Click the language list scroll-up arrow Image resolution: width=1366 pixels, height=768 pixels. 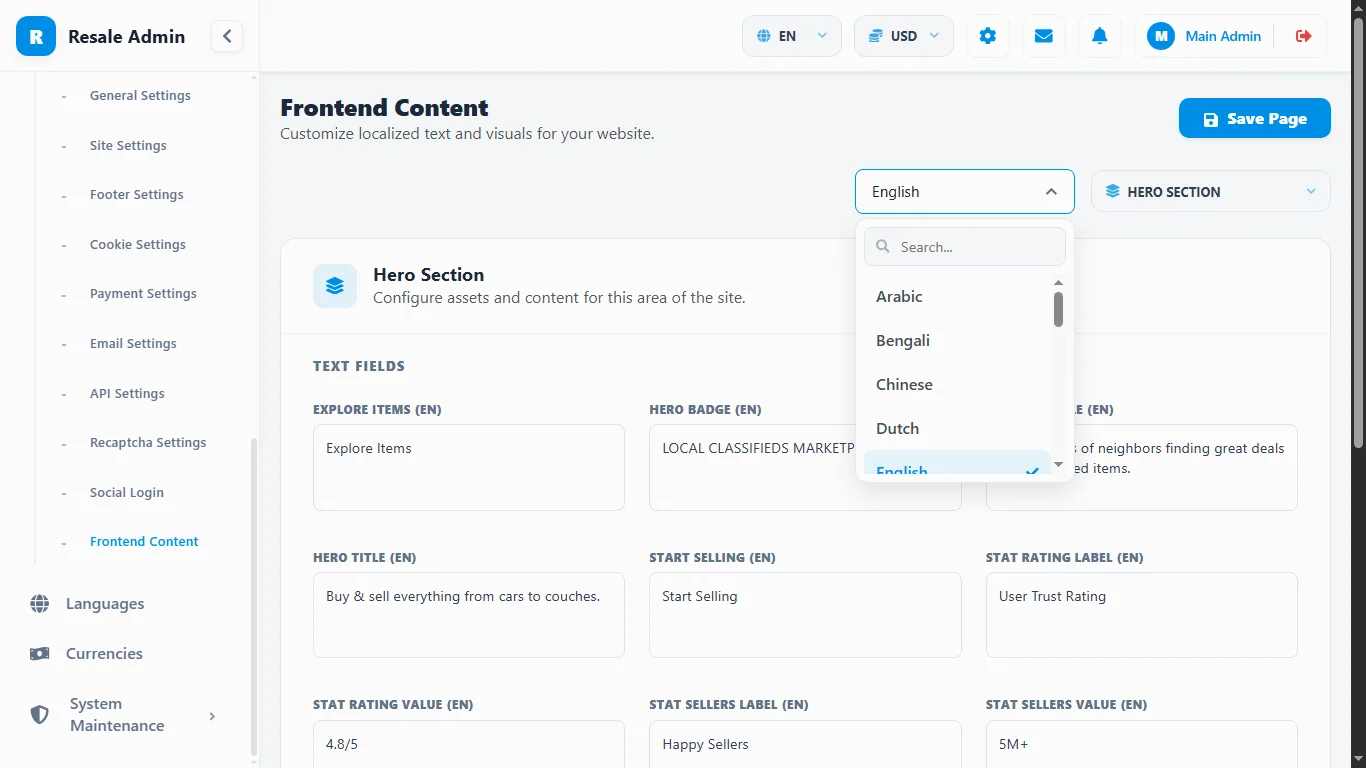[x=1058, y=283]
